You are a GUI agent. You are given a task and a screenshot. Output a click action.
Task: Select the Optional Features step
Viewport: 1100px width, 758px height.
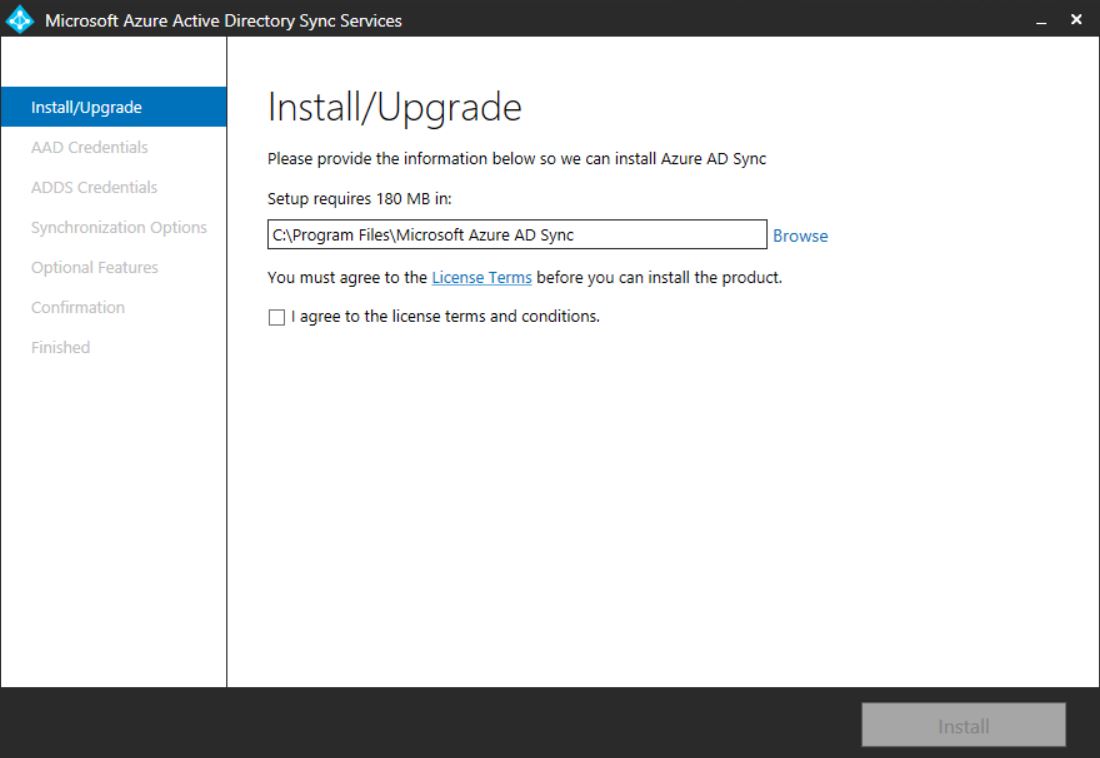94,267
